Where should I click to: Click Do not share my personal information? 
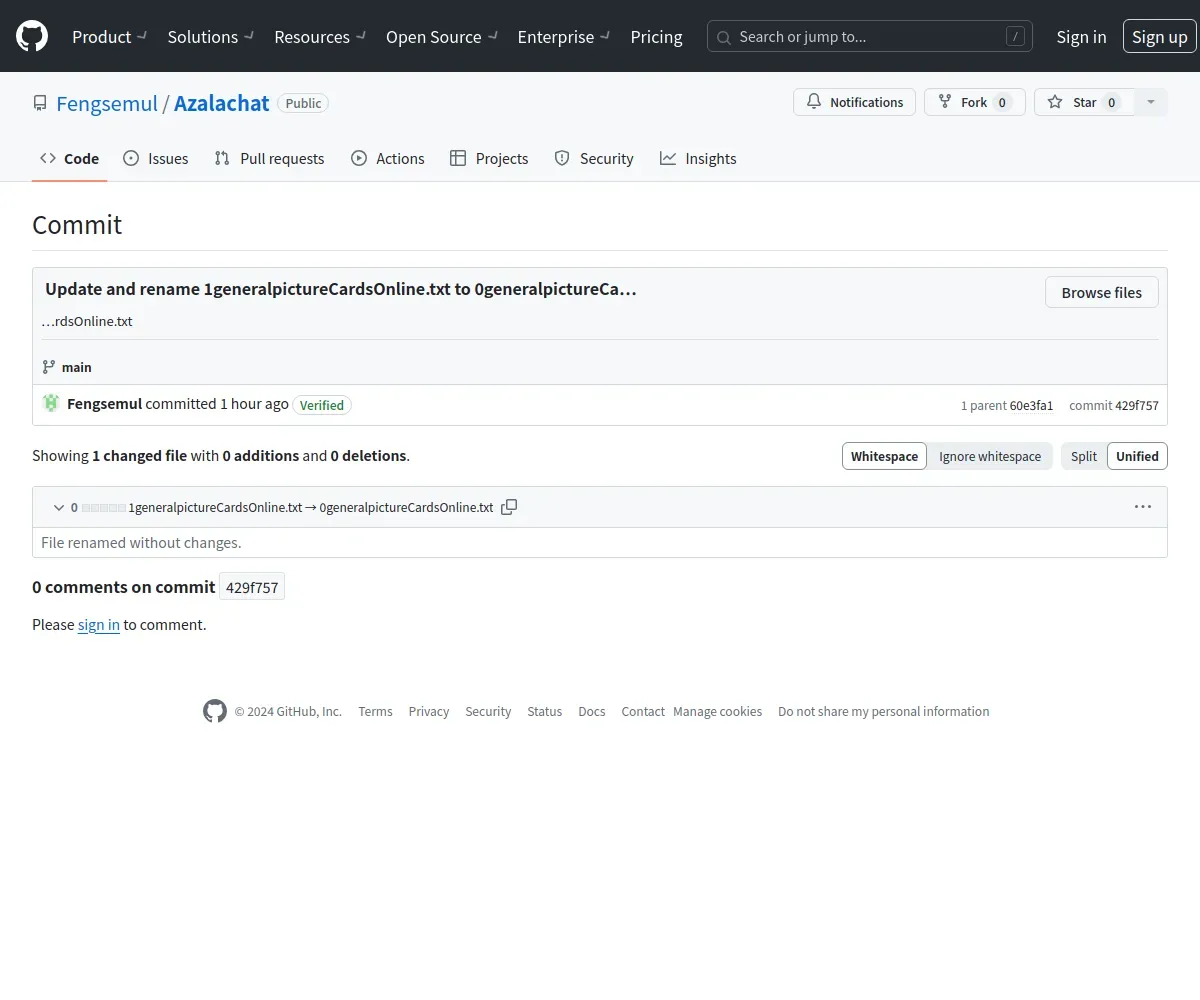click(884, 711)
